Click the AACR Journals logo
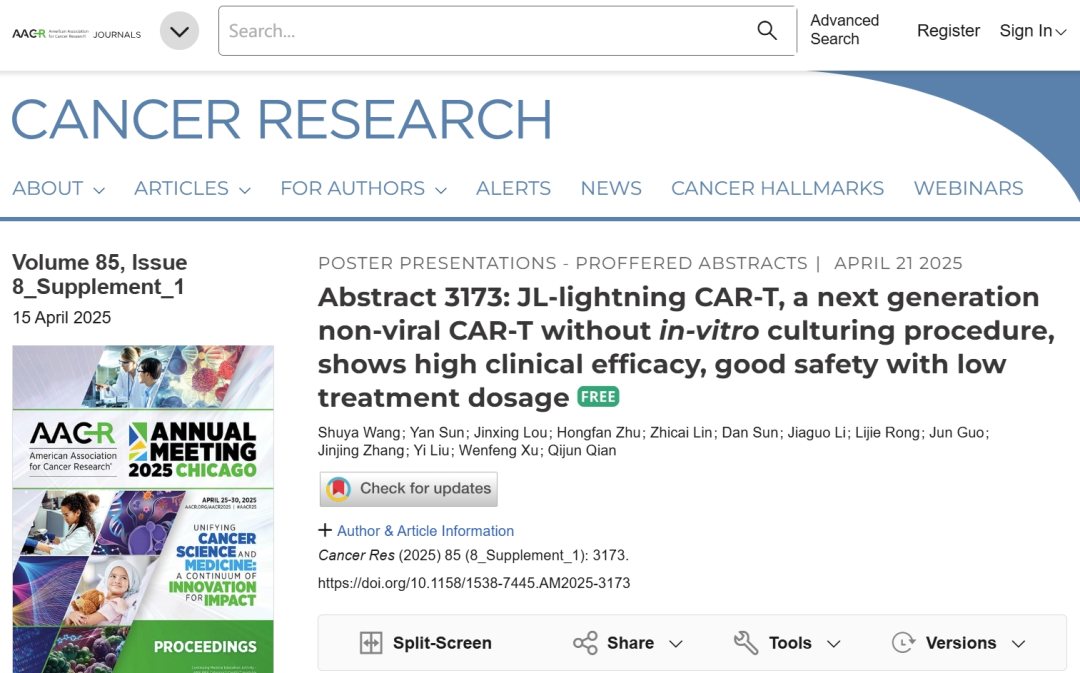1080x673 pixels. click(76, 34)
